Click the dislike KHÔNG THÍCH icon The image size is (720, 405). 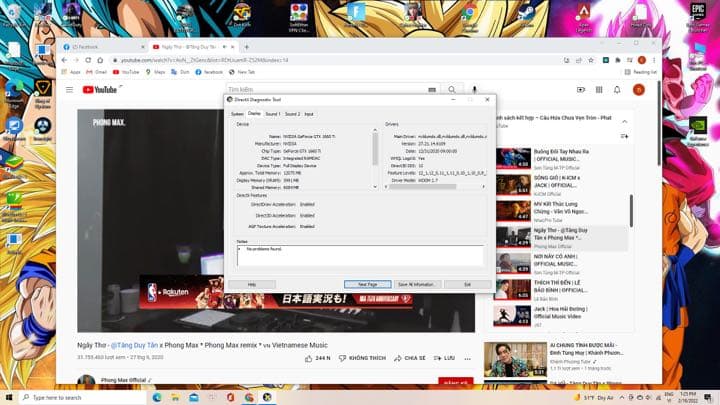pyautogui.click(x=343, y=357)
